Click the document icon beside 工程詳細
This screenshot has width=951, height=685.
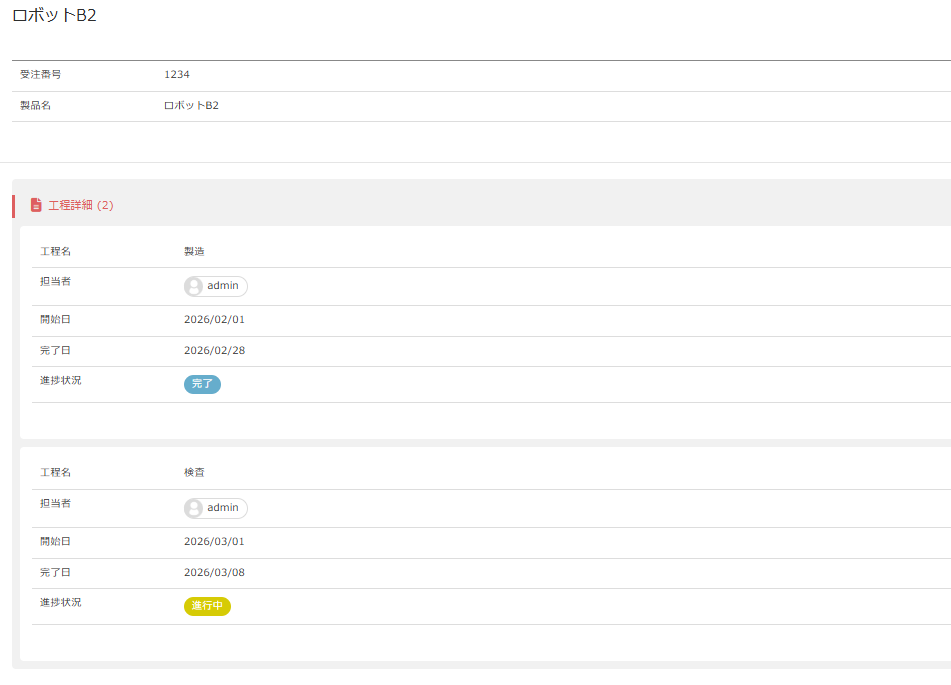(36, 205)
